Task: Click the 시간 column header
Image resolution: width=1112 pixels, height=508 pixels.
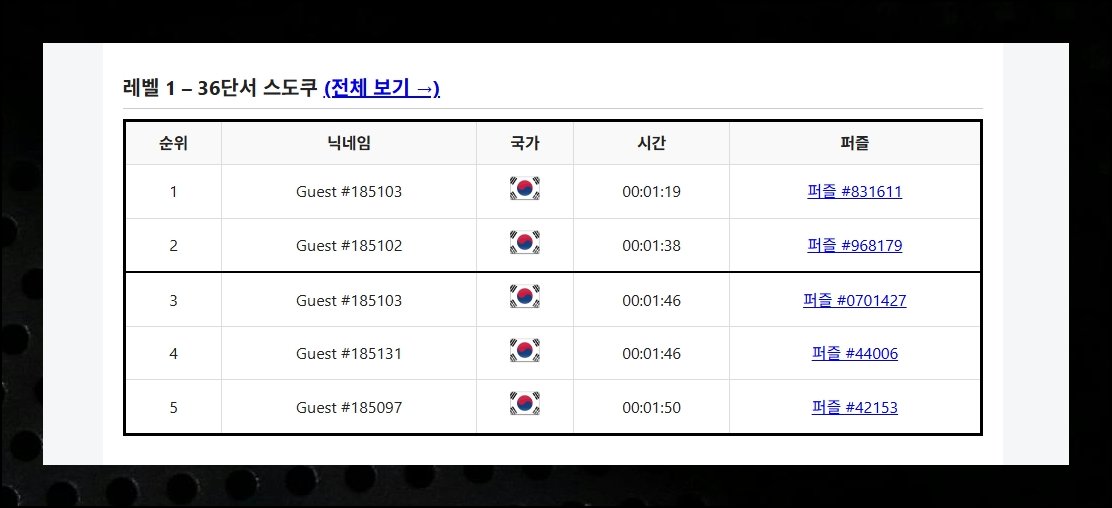Action: [651, 144]
